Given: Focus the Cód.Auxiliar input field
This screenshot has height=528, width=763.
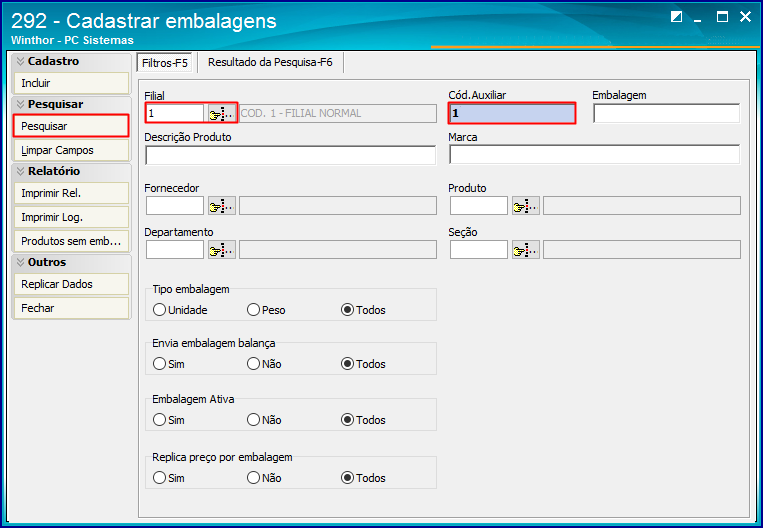Looking at the screenshot, I should 512,113.
